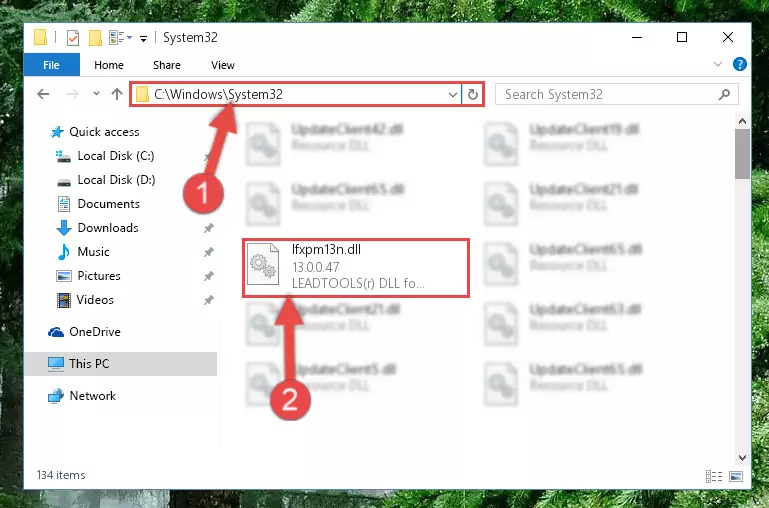The image size is (769, 508).
Task: Click the search magnifier icon
Action: 724,94
